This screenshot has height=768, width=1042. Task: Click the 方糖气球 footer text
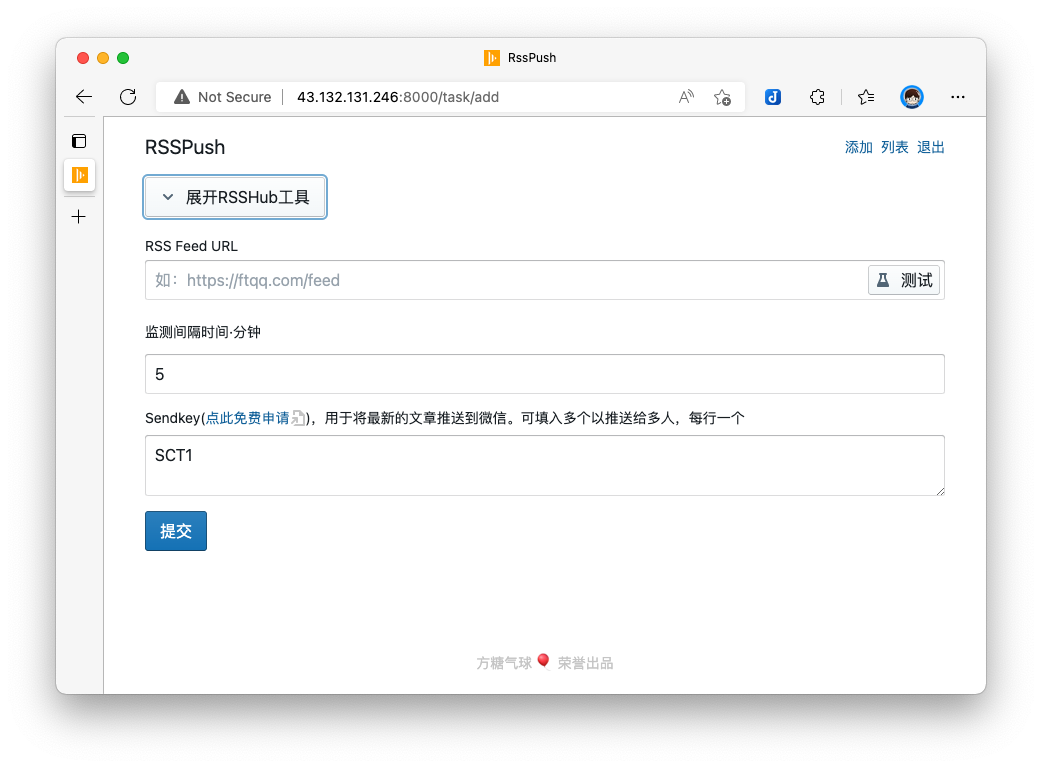click(x=504, y=663)
